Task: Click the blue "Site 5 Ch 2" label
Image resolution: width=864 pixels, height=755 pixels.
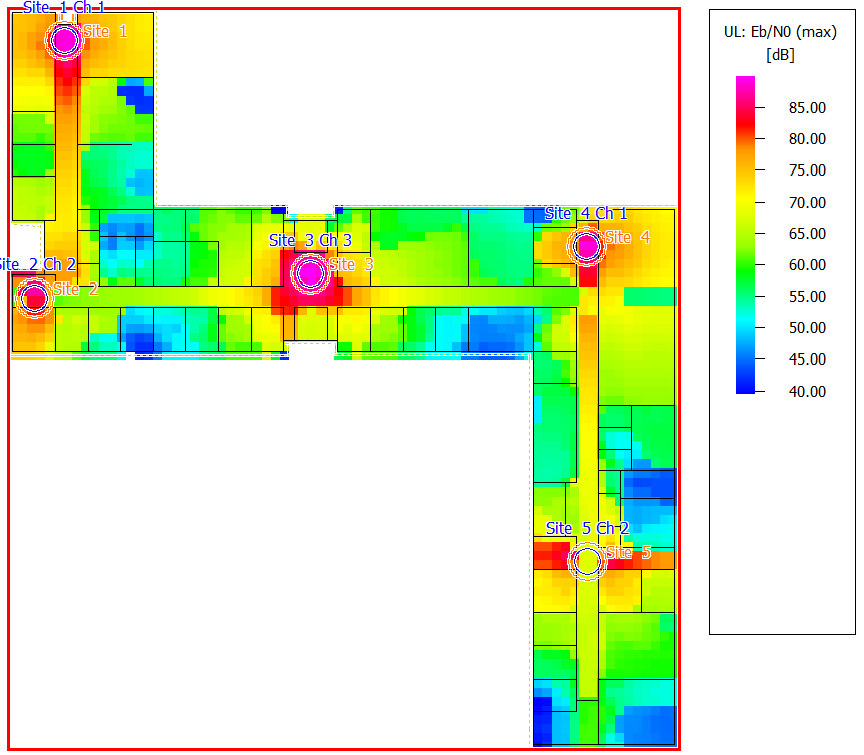Action: pyautogui.click(x=587, y=528)
